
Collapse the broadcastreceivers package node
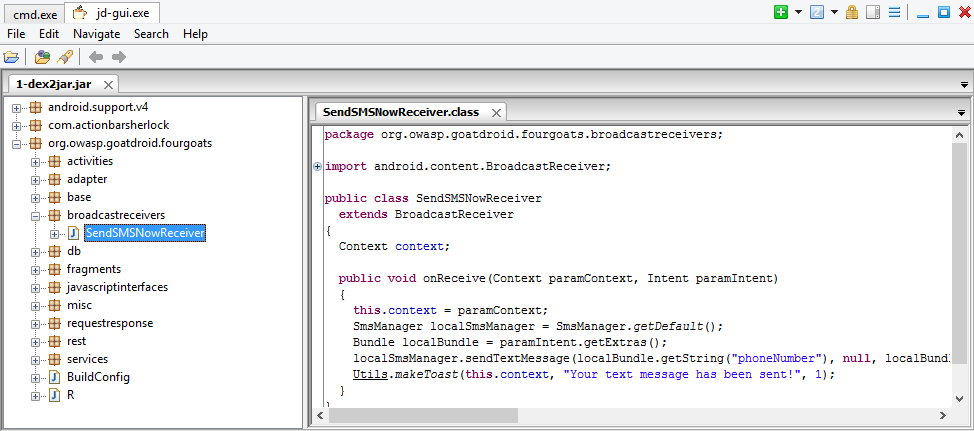tap(36, 215)
